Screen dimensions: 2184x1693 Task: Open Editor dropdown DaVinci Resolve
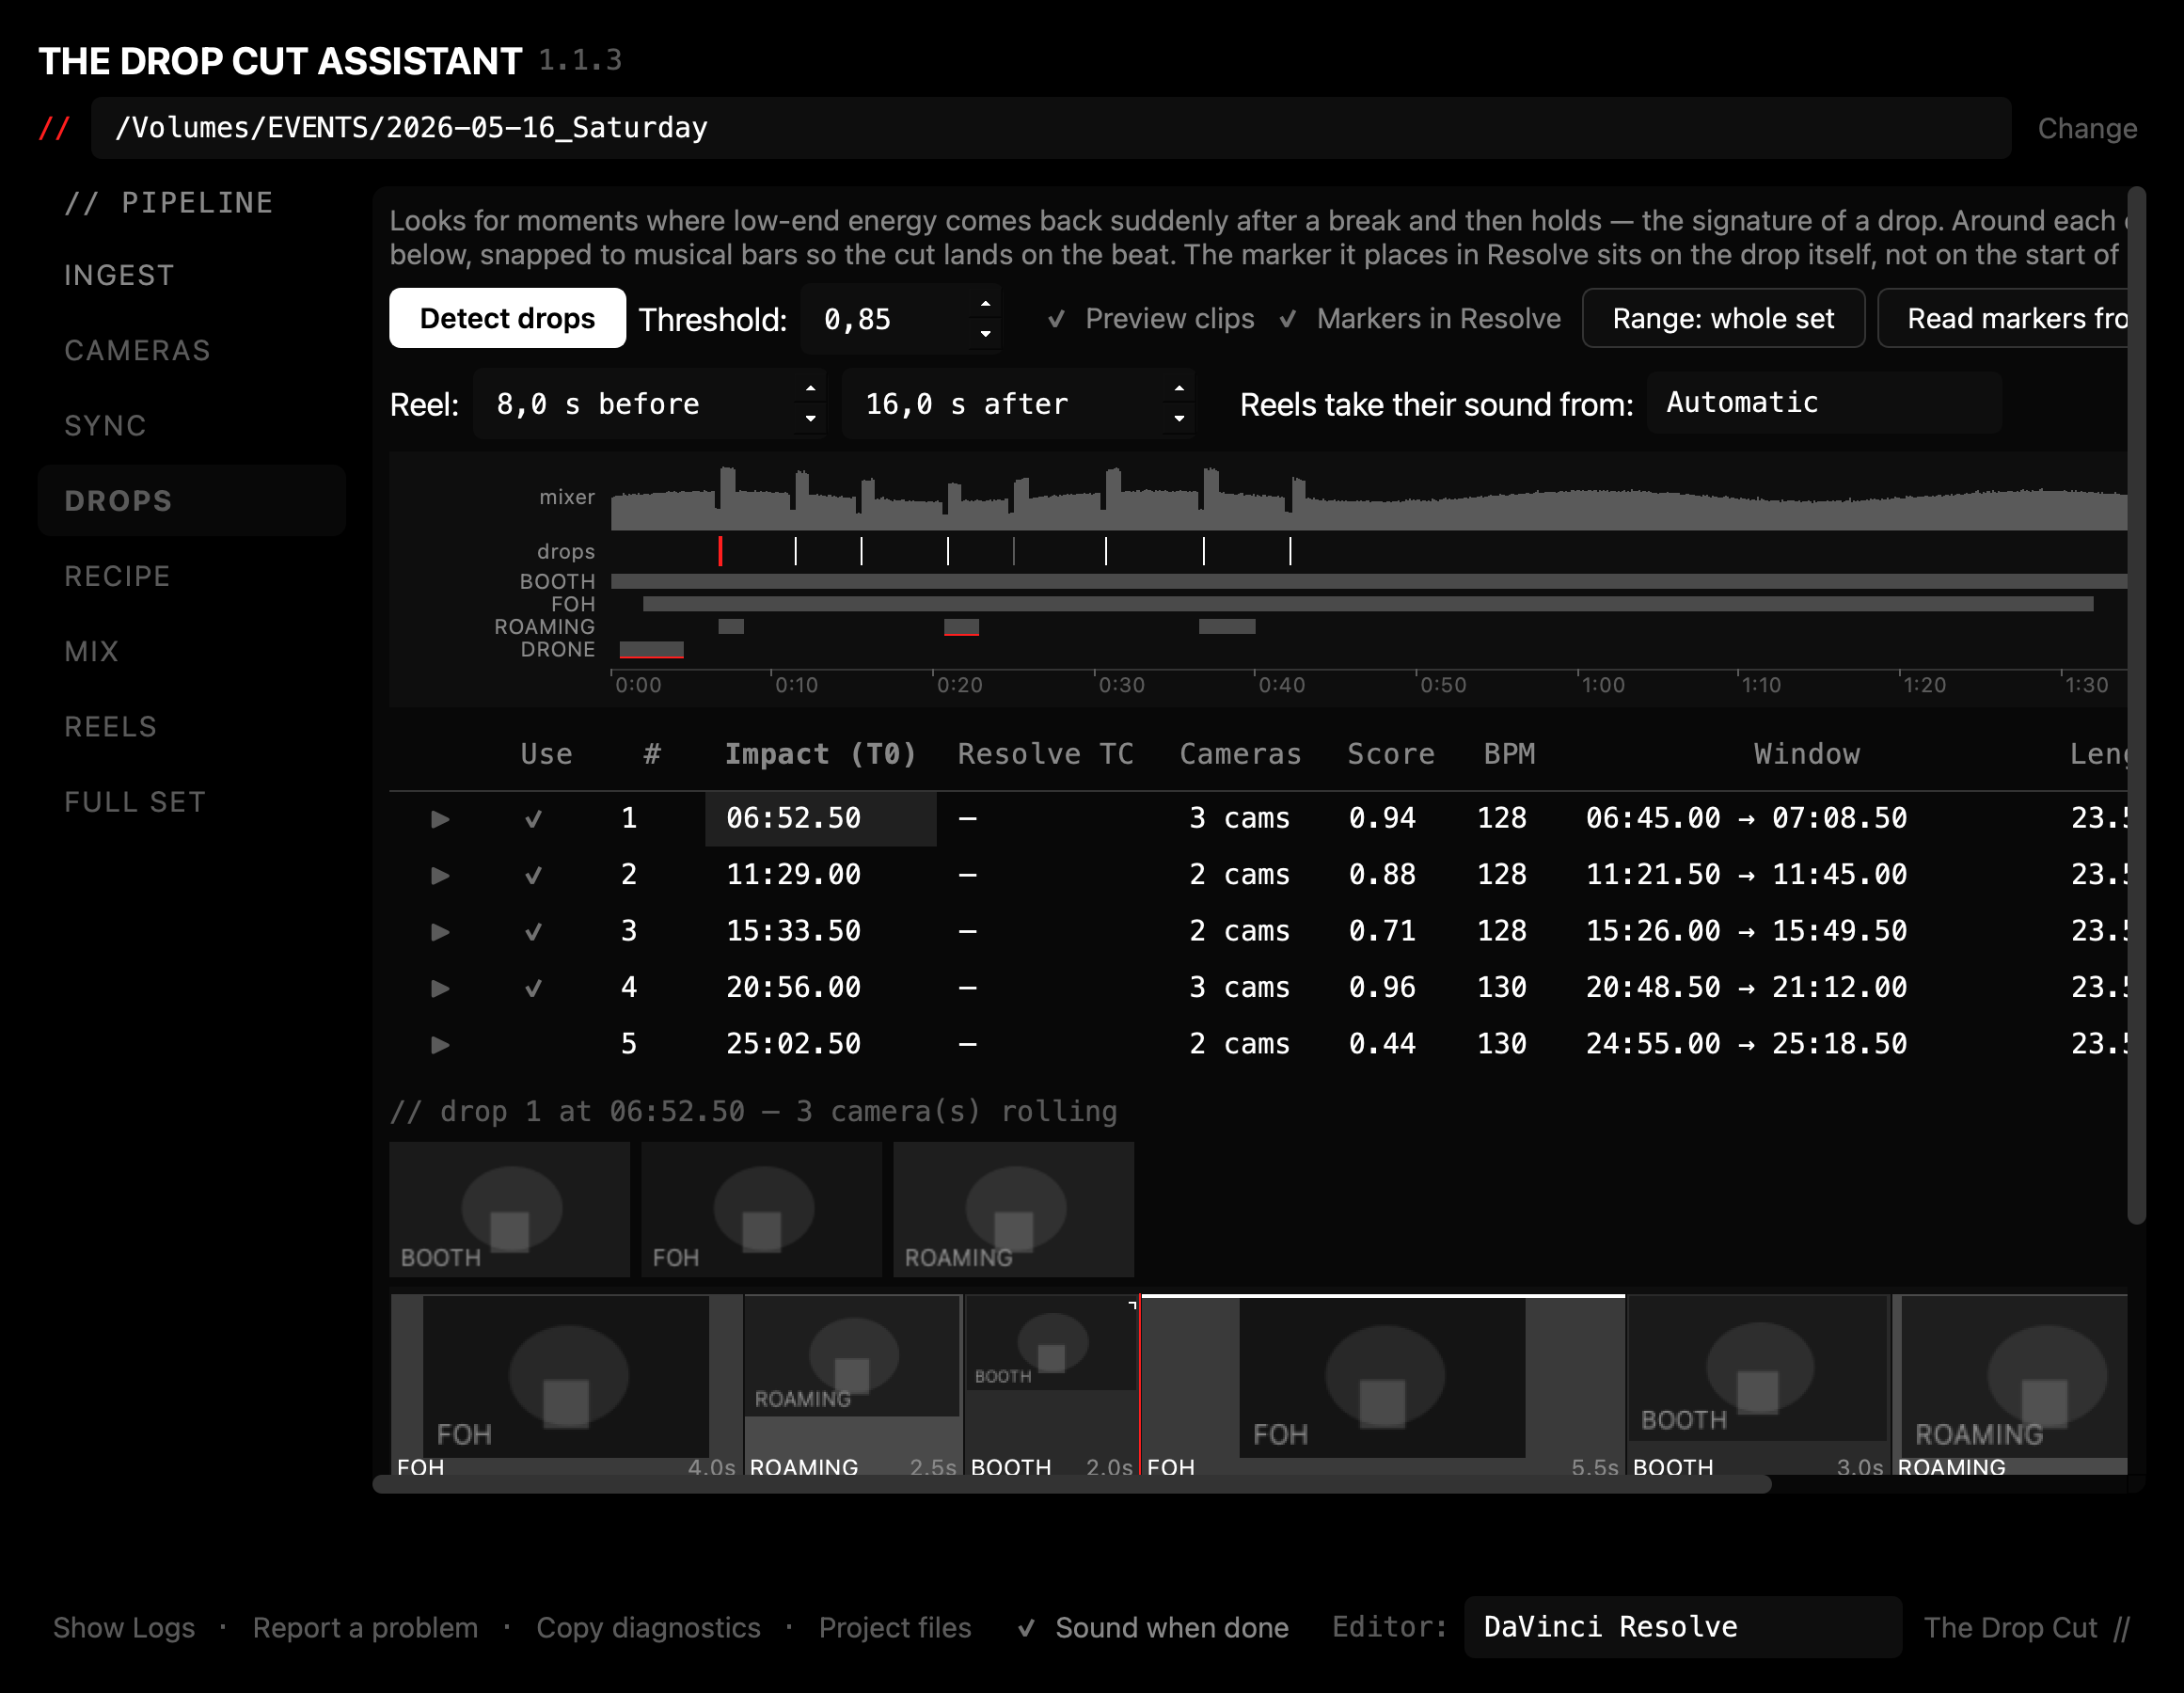1683,1627
